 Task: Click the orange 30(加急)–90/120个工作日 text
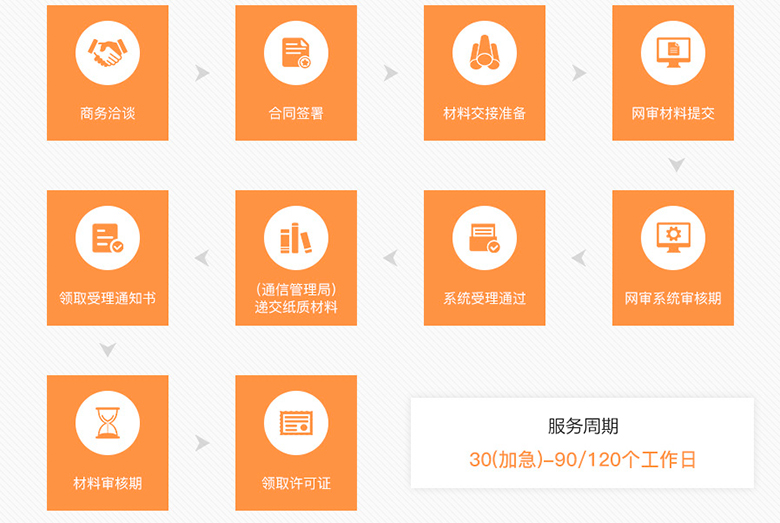(582, 460)
